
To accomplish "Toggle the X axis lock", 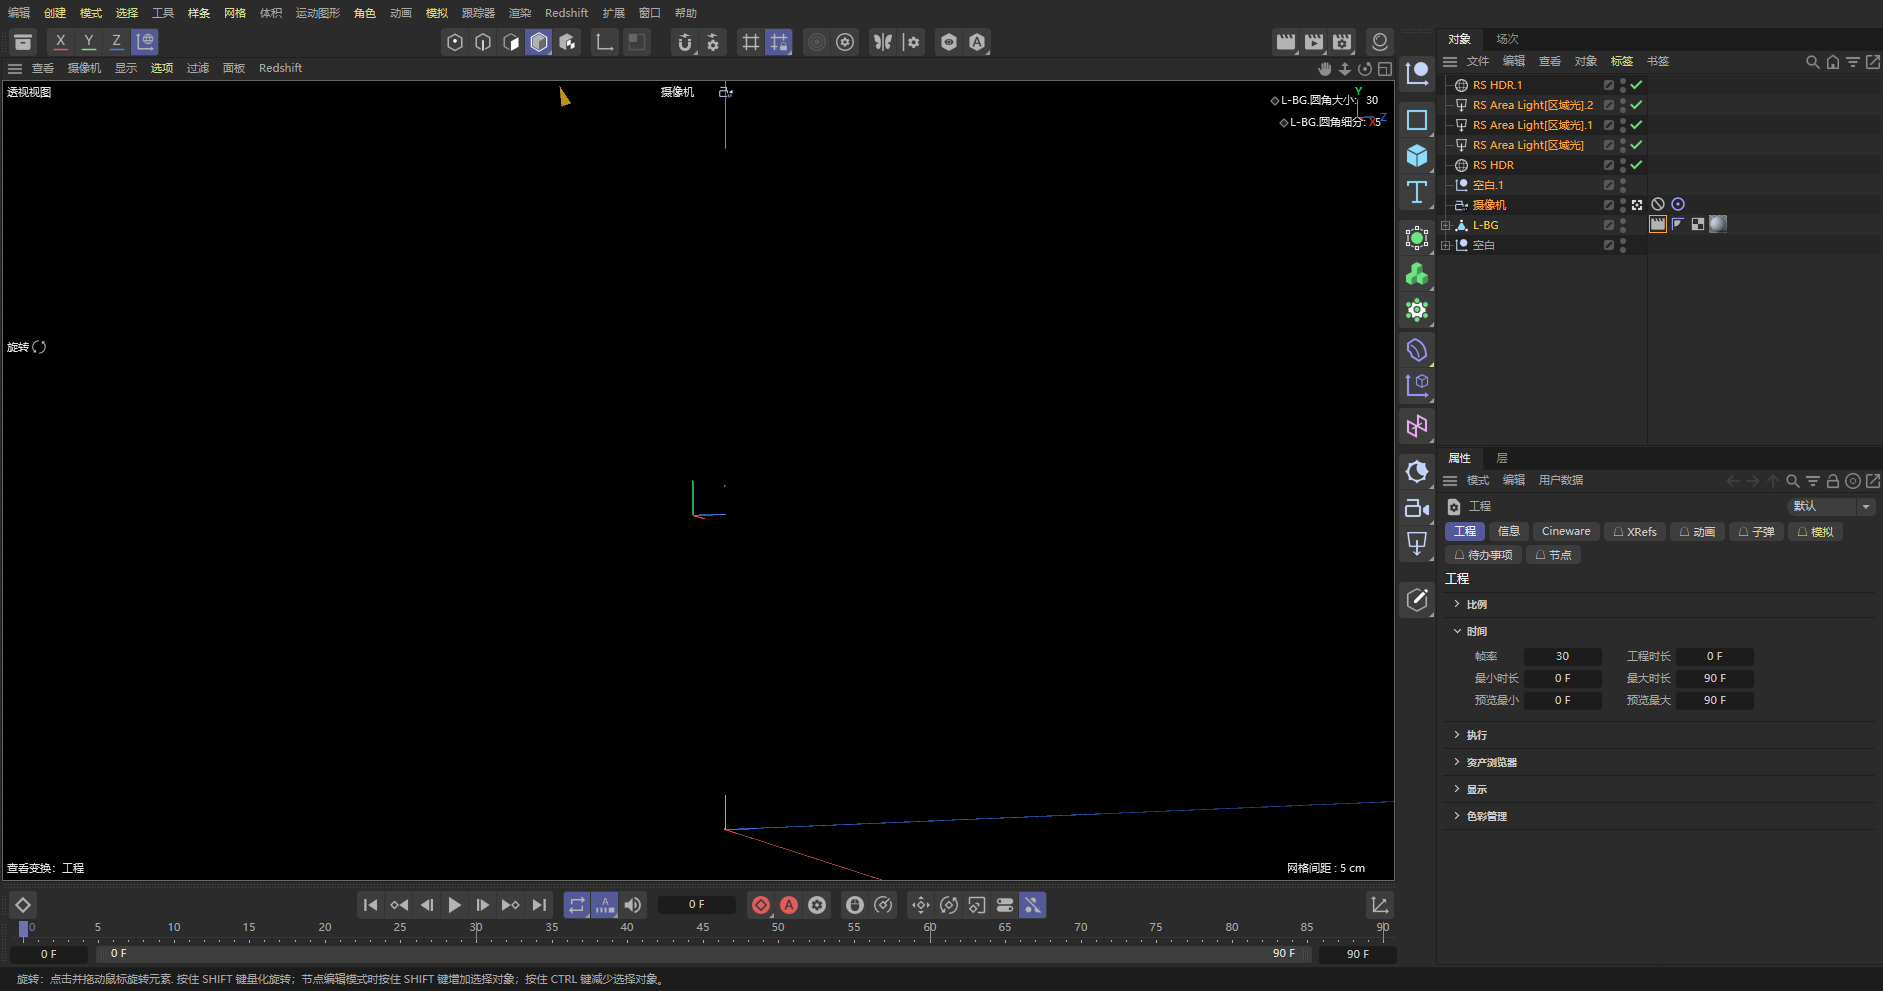I will tap(61, 42).
